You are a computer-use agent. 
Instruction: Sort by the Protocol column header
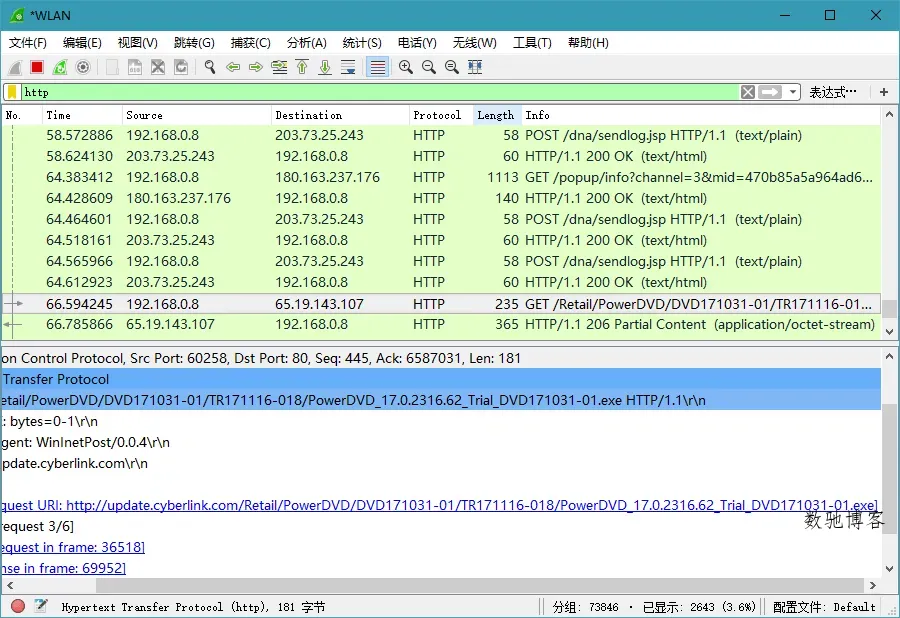click(x=441, y=115)
